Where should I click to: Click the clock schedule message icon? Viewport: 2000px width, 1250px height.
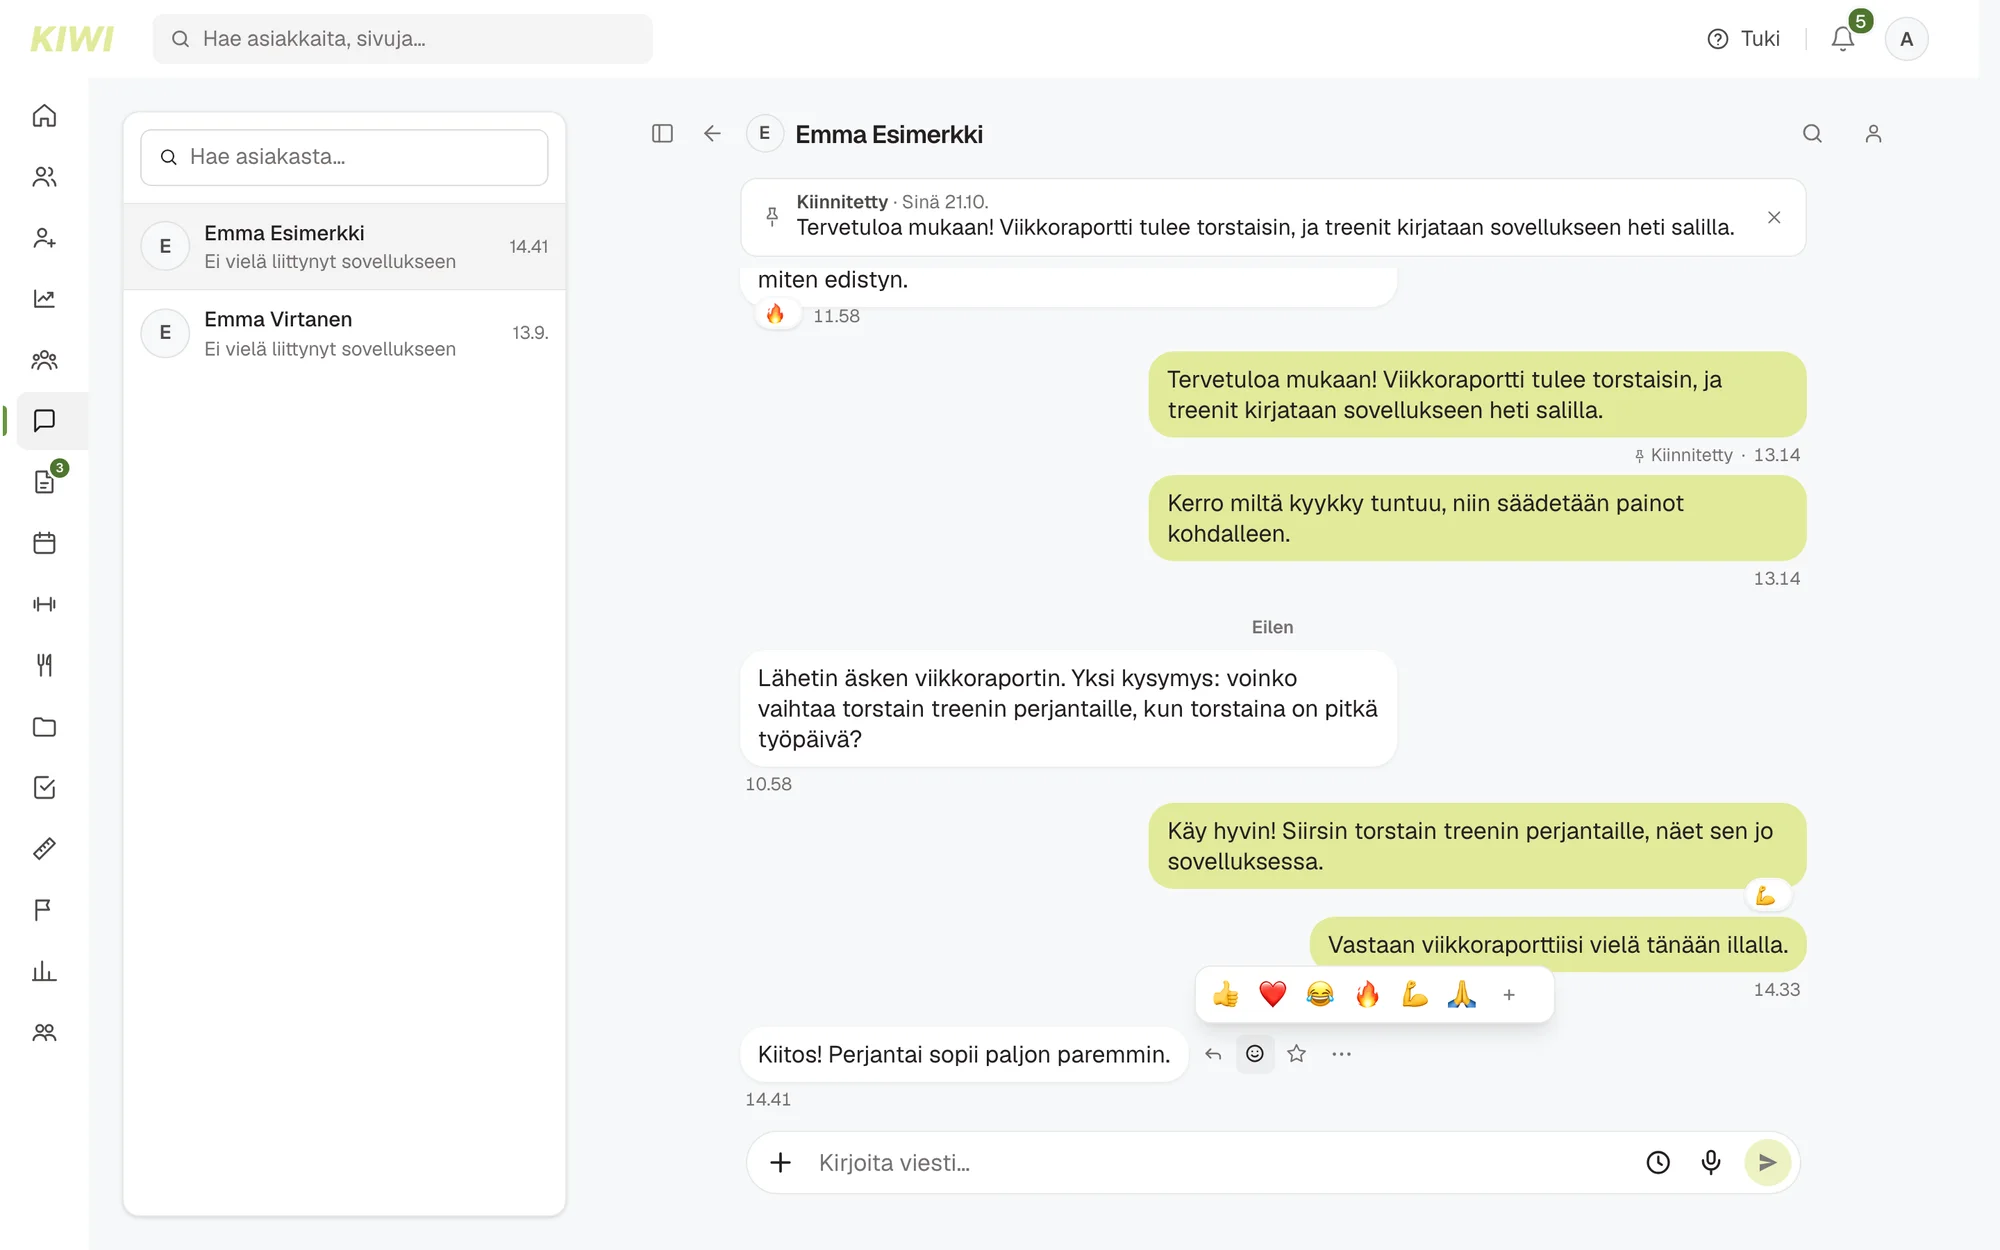[x=1658, y=1162]
